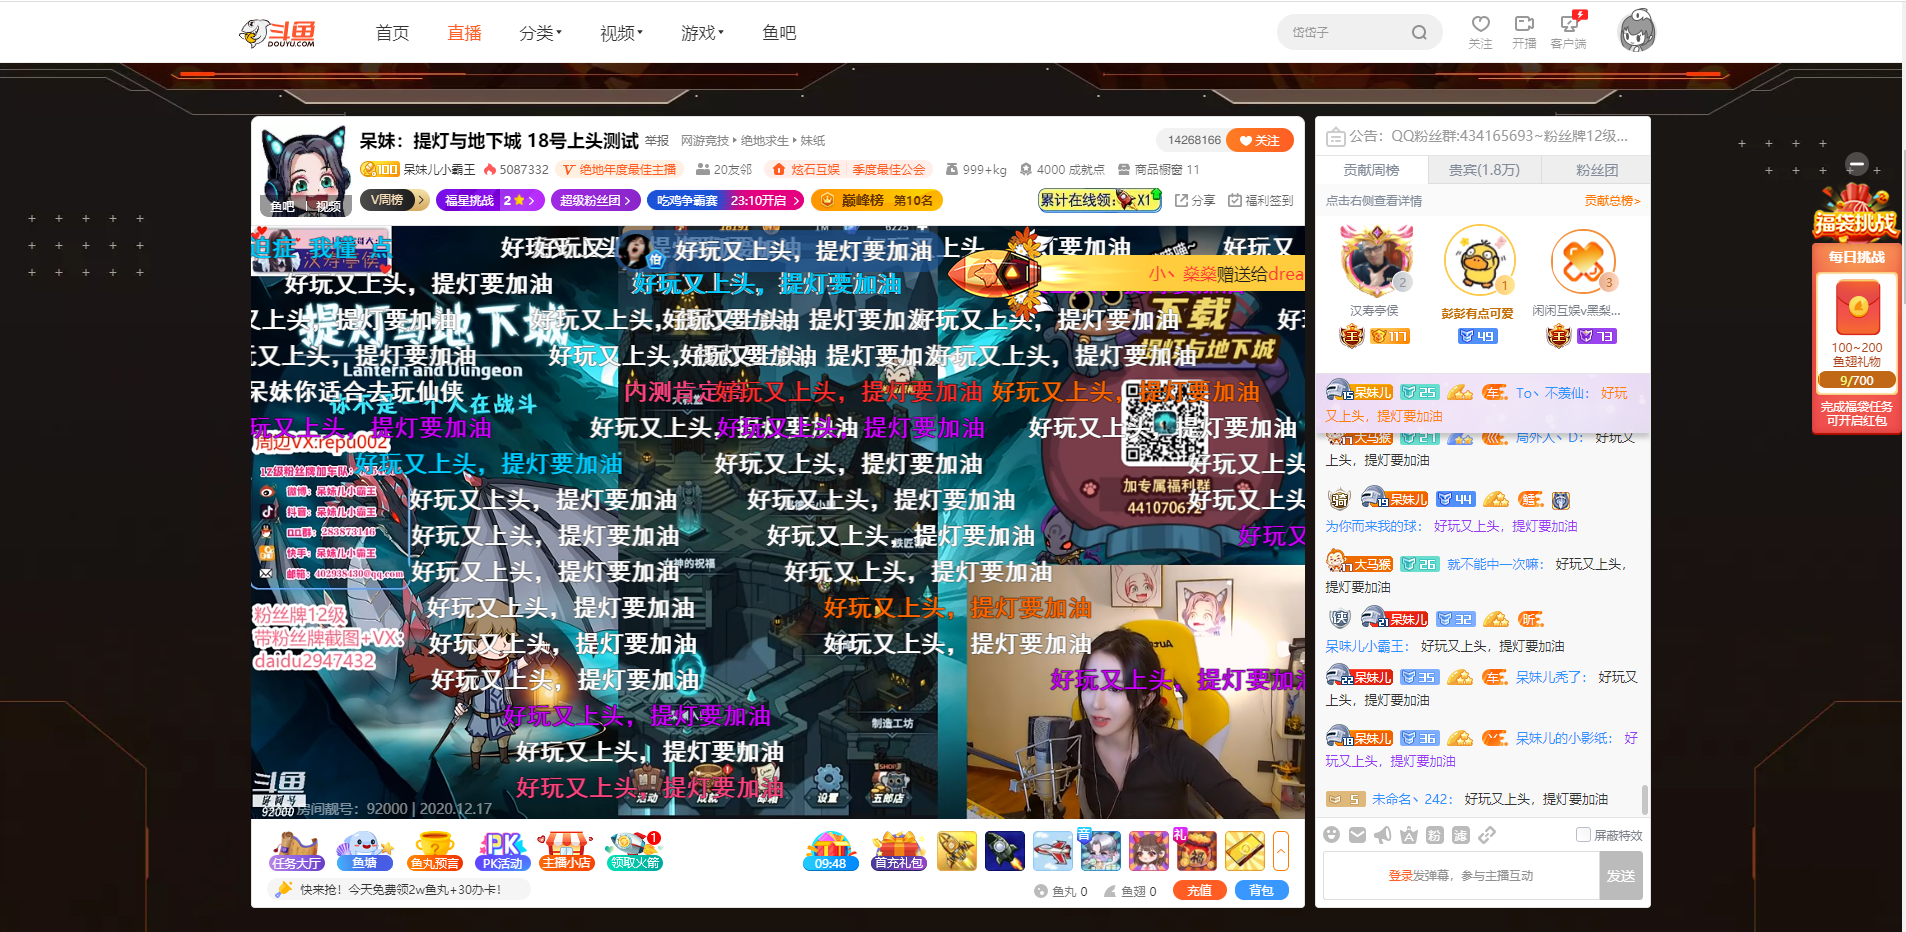This screenshot has height=932, width=1906.
Task: Expand the gift bar up arrow
Action: pos(1281,851)
